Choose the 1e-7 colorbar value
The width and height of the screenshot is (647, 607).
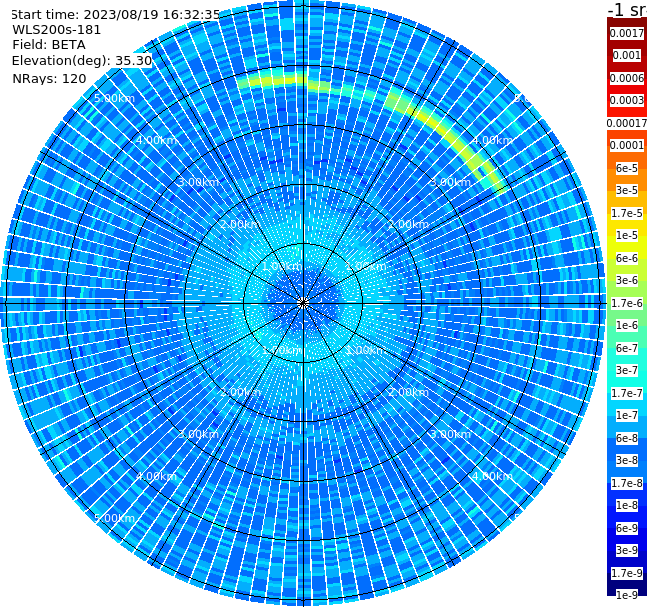(x=627, y=415)
